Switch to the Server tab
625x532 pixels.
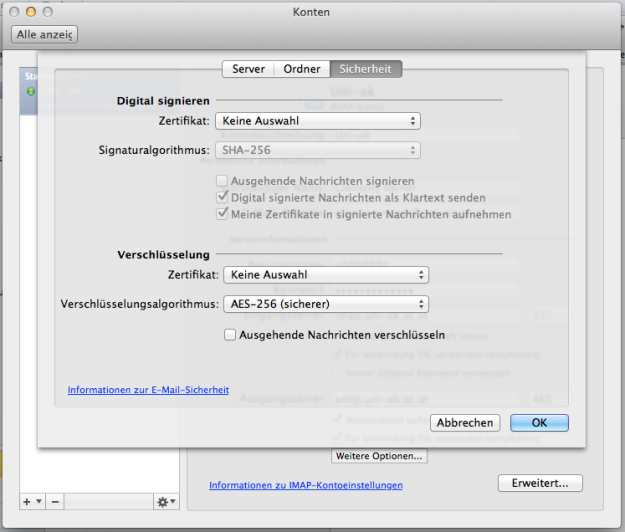(x=248, y=69)
